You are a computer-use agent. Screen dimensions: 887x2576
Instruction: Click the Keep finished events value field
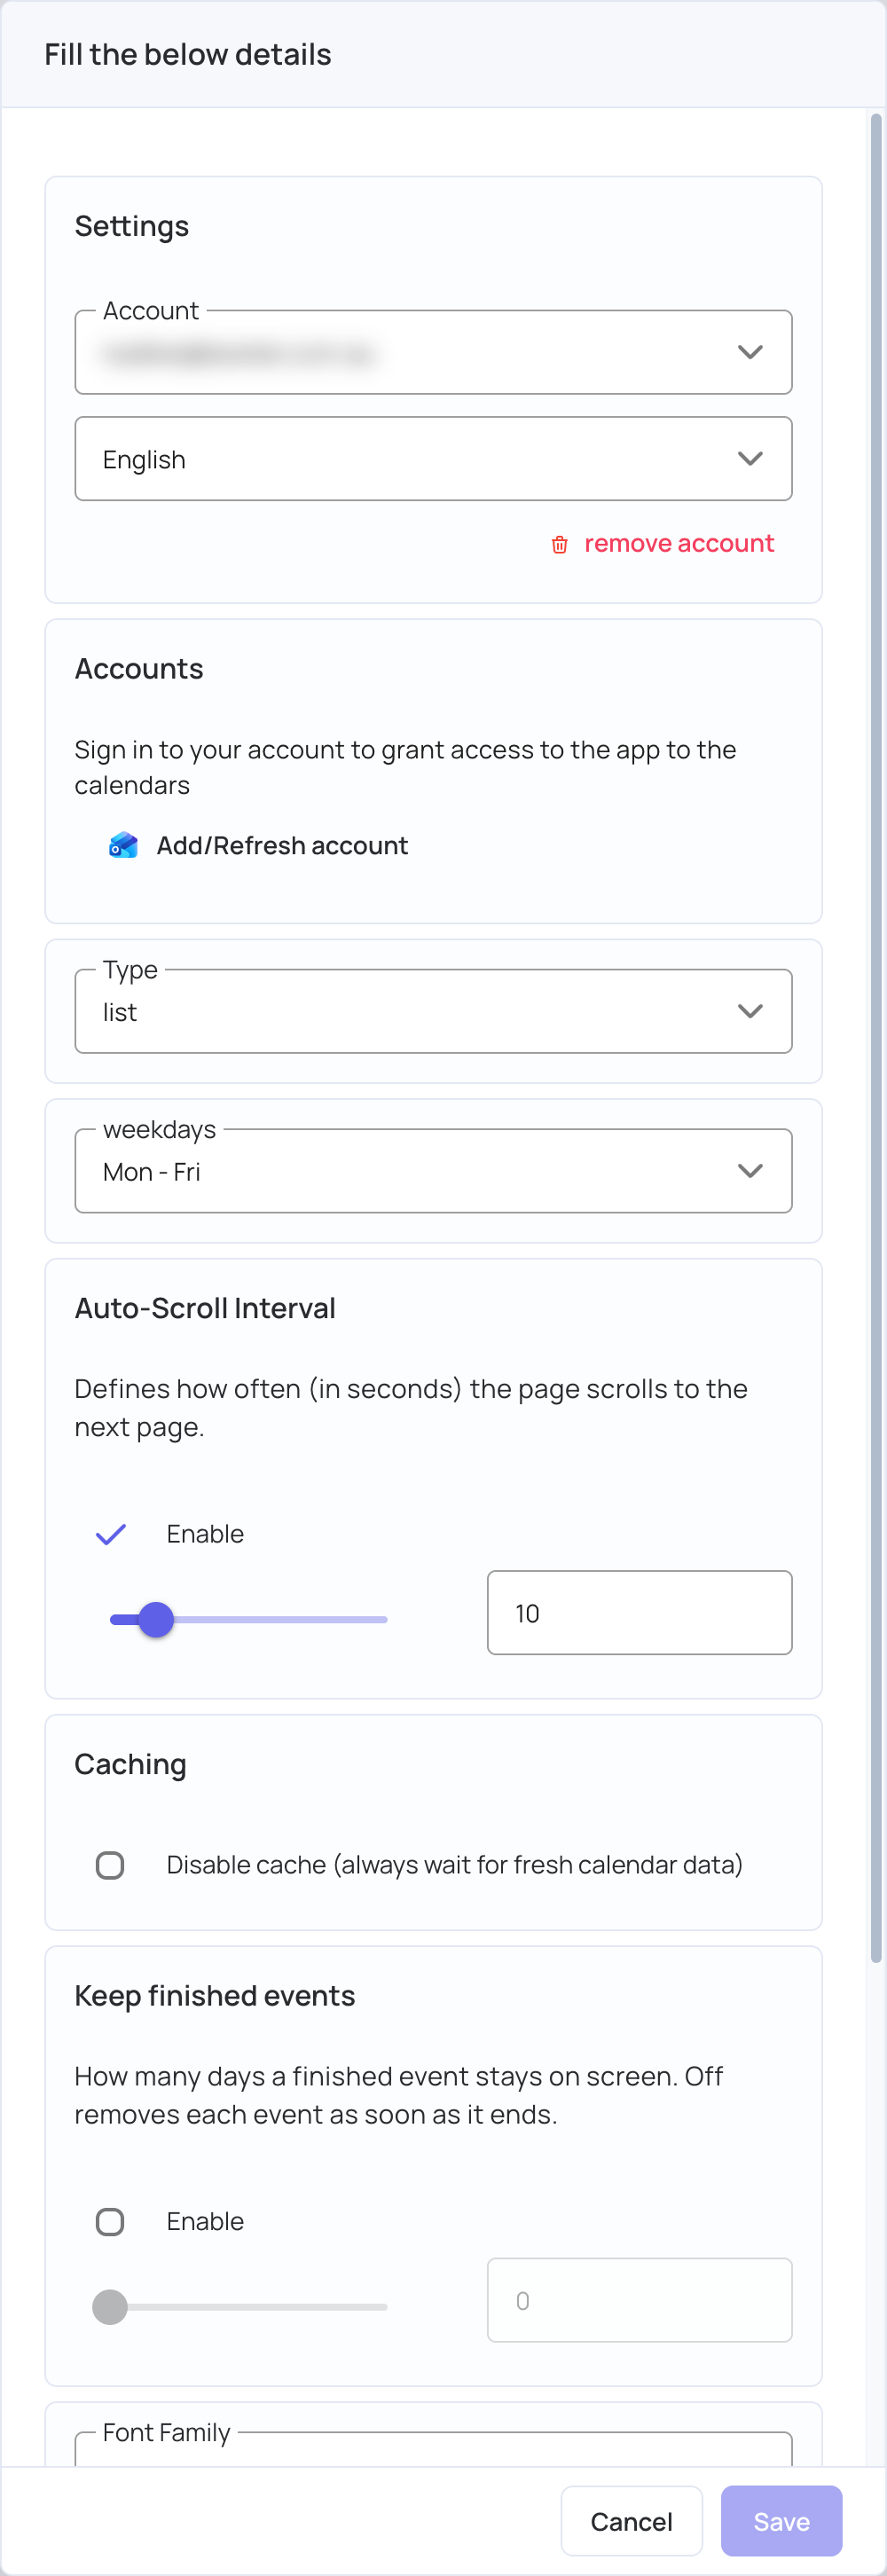639,2300
